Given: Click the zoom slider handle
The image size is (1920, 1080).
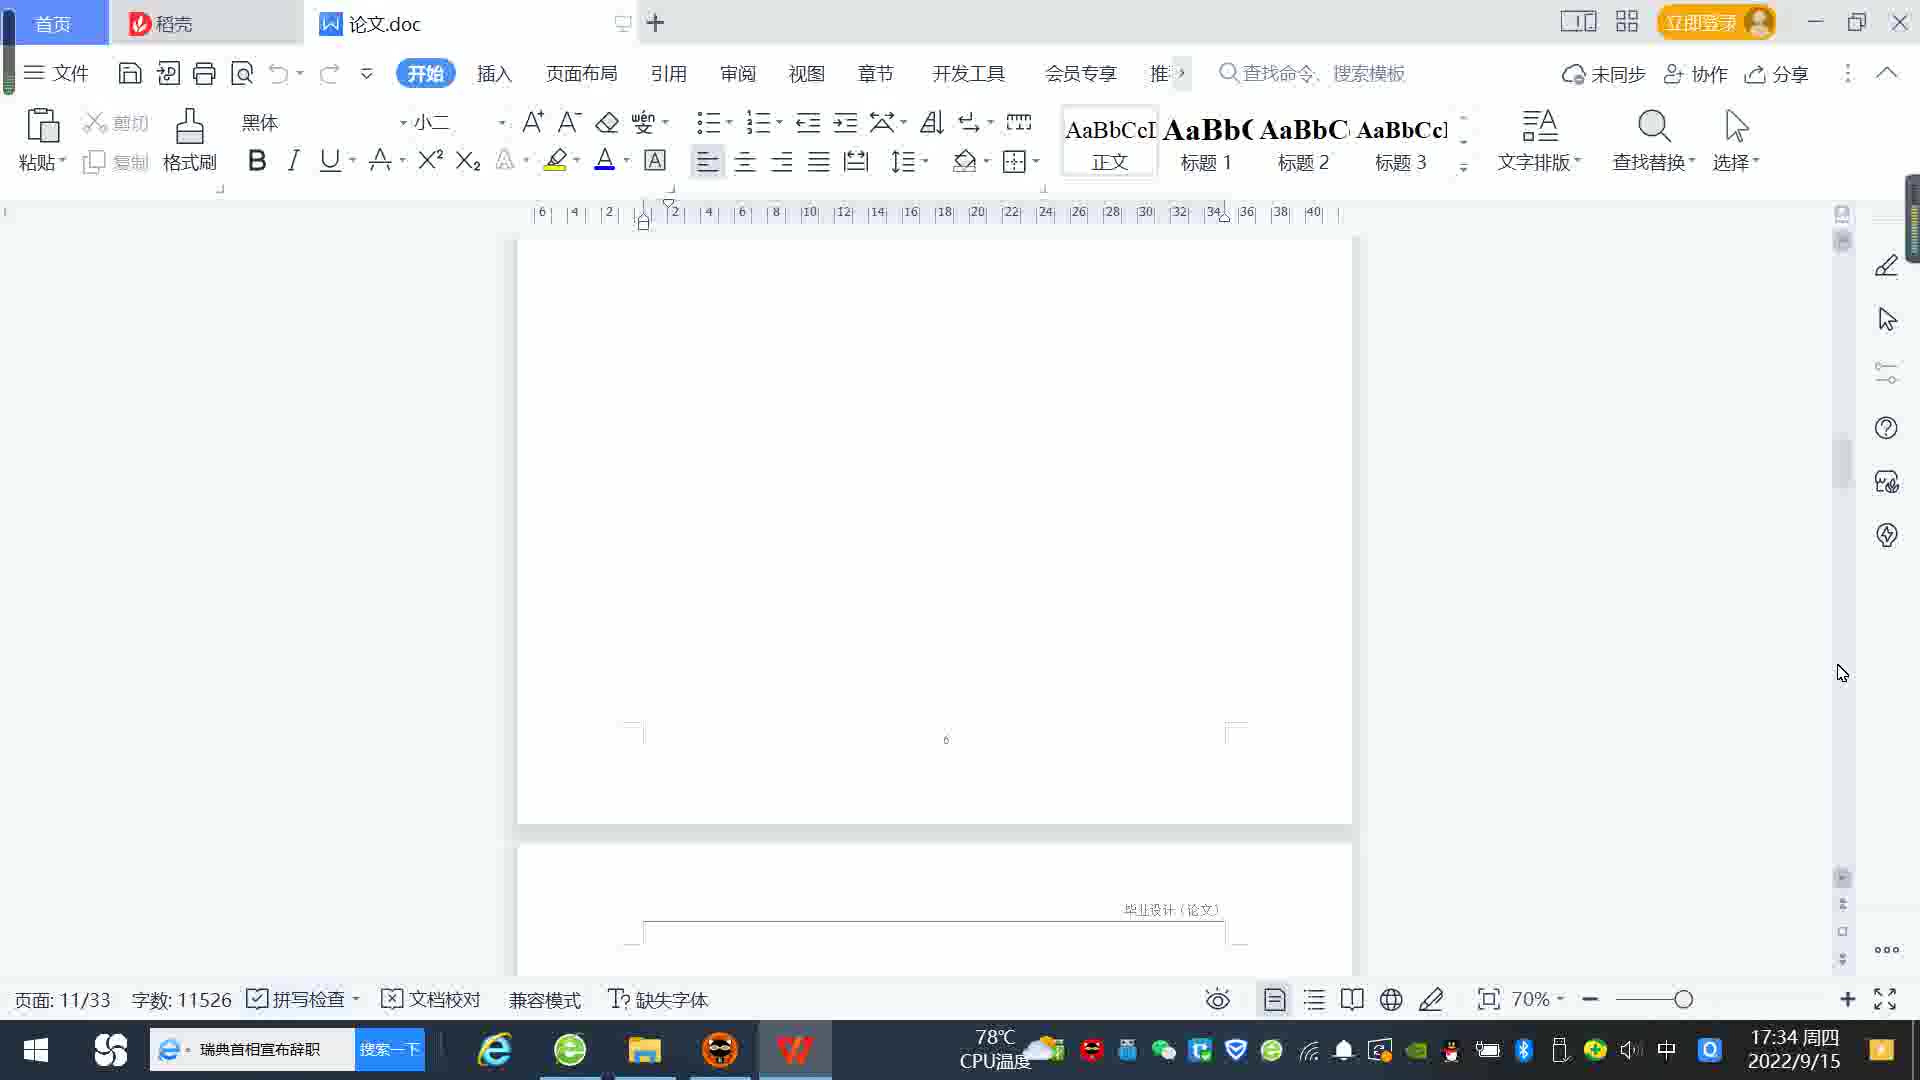Looking at the screenshot, I should click(1683, 1000).
